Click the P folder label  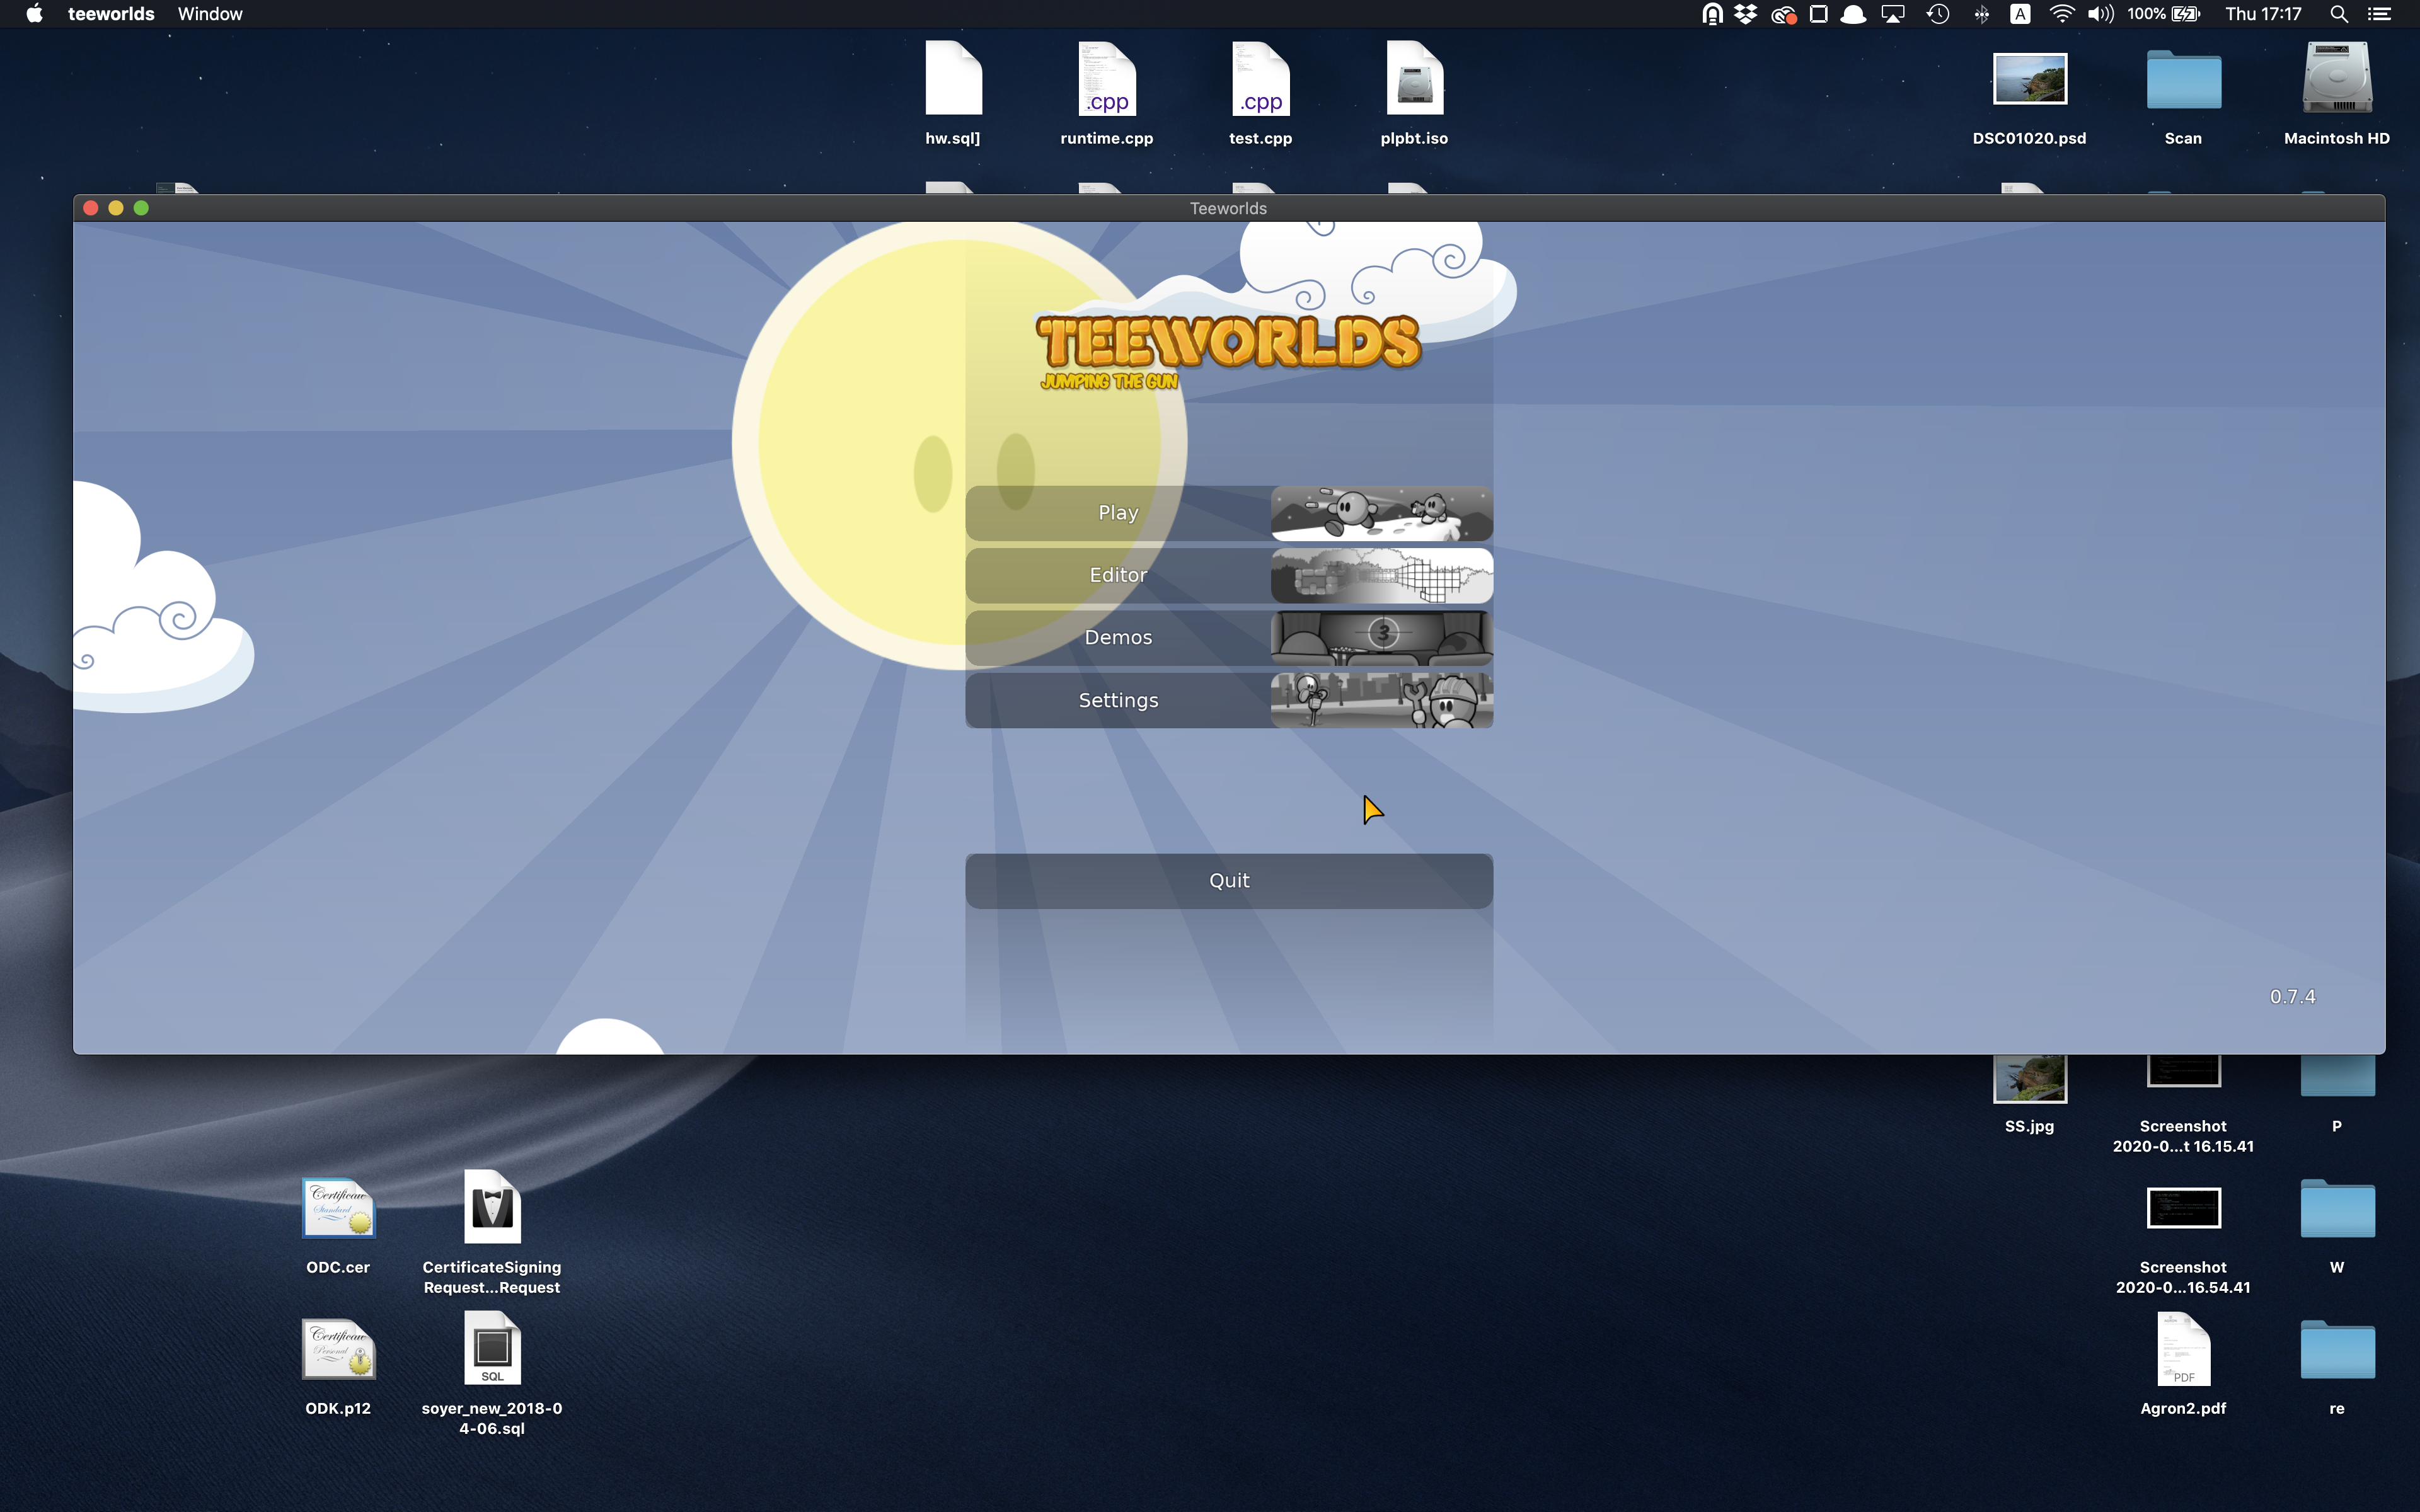pos(2337,1126)
